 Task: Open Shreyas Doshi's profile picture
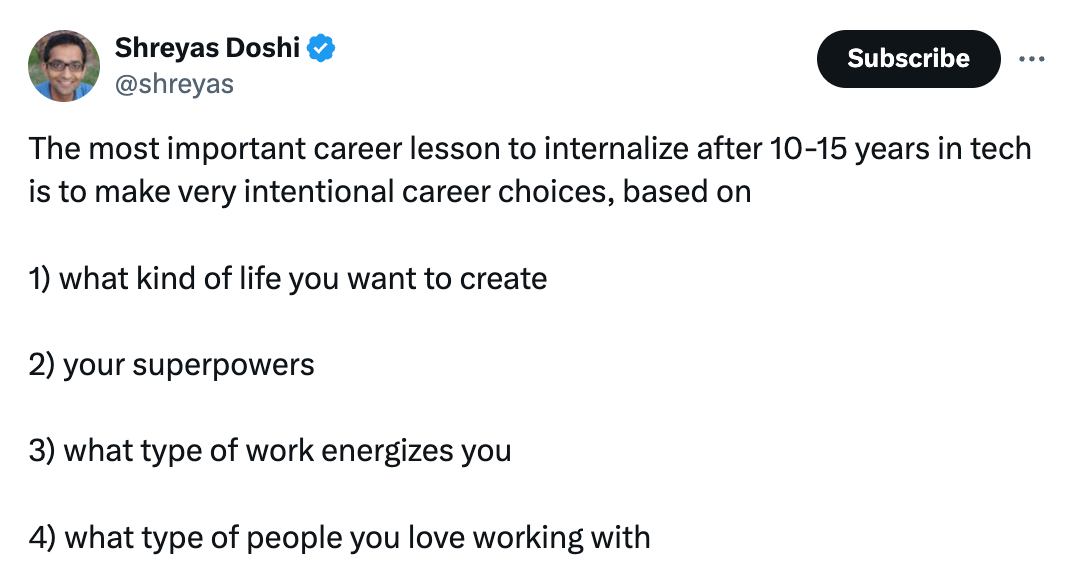64,66
